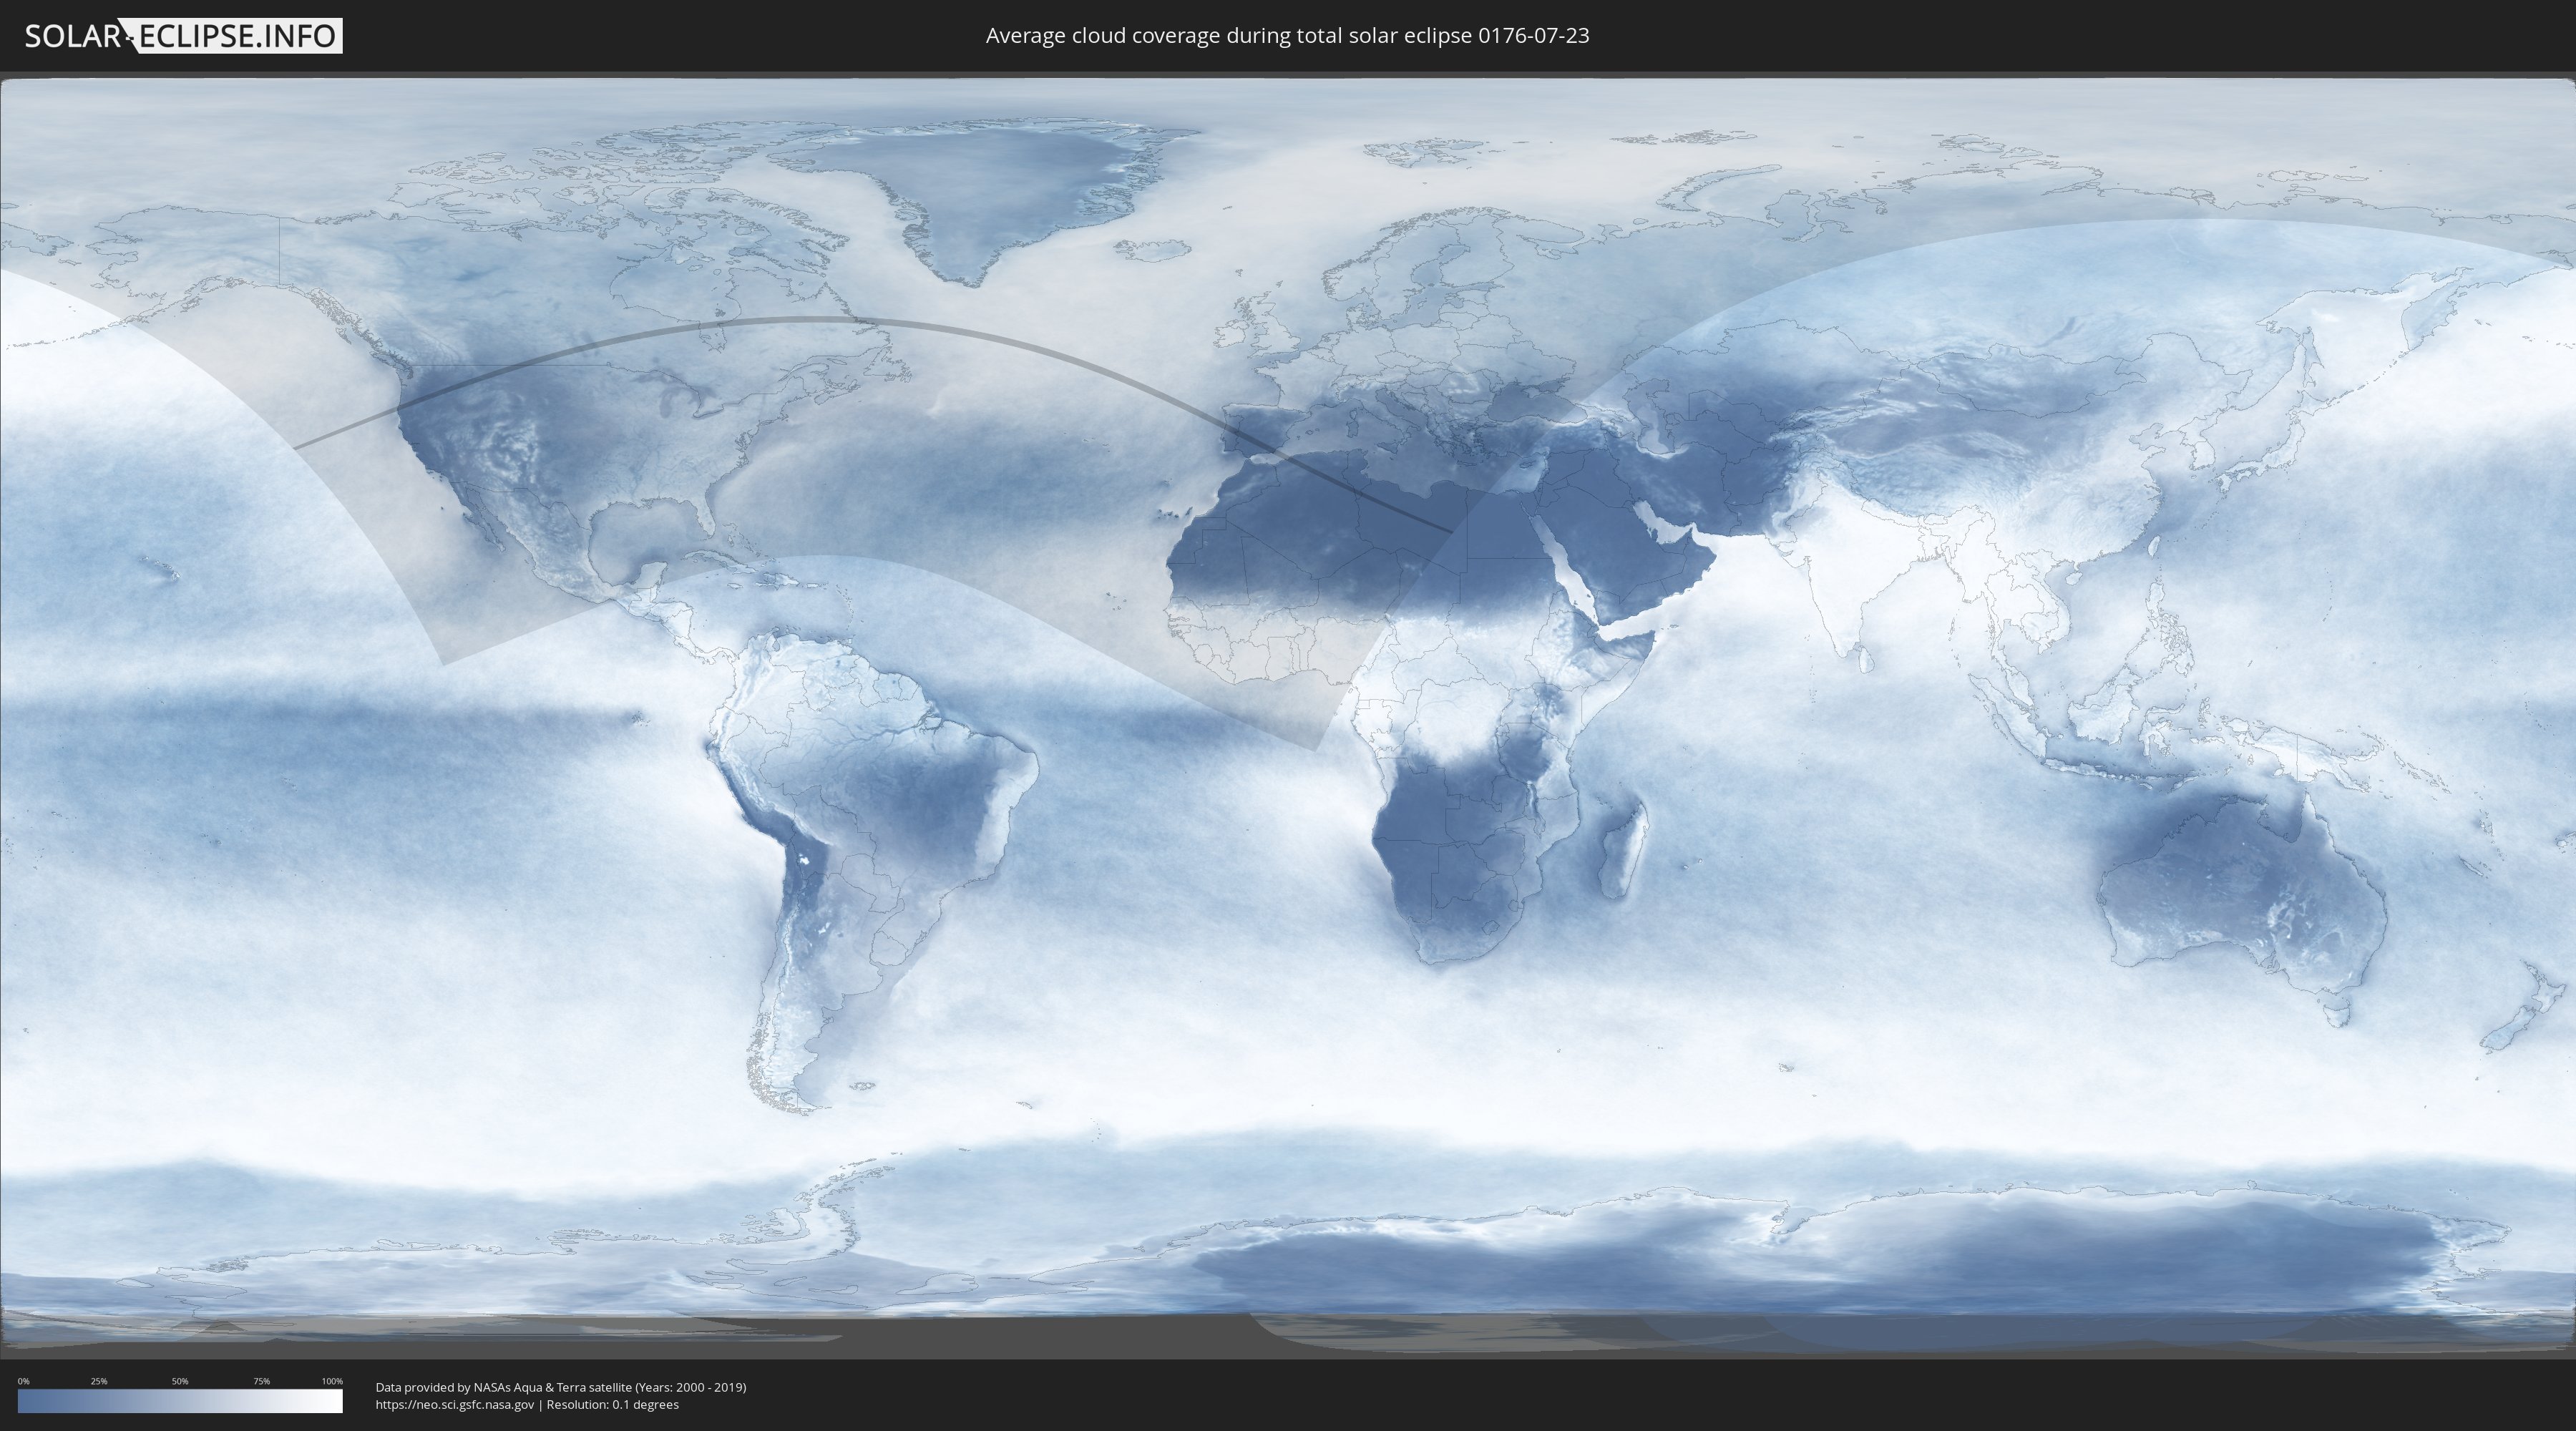2576x1431 pixels.
Task: Click the map title about eclipse 0176-07-23
Action: pos(1287,36)
